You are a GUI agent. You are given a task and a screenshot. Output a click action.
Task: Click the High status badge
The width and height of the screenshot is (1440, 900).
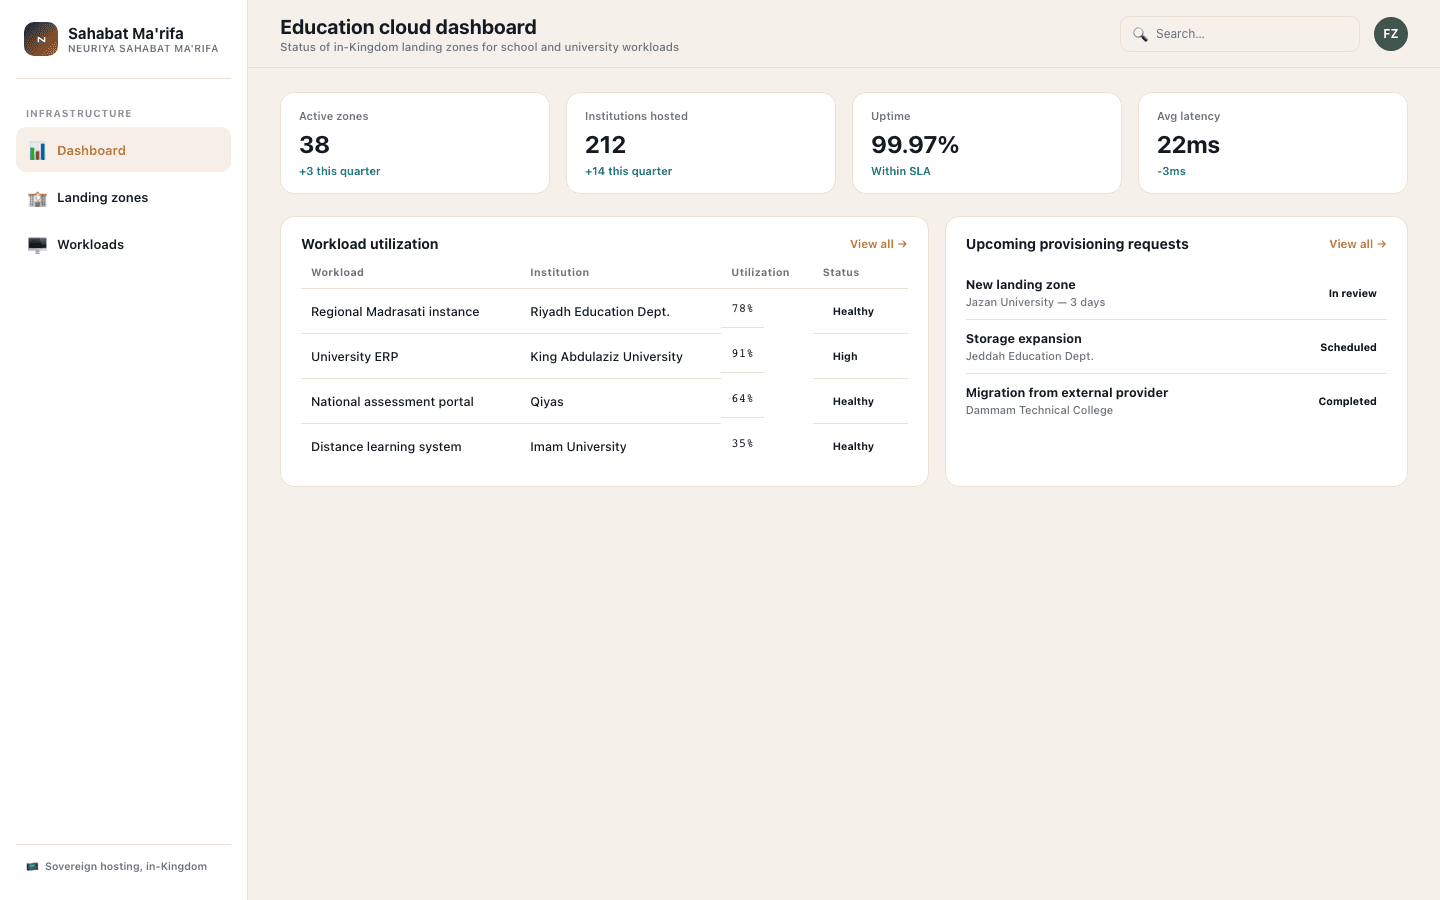(x=845, y=357)
